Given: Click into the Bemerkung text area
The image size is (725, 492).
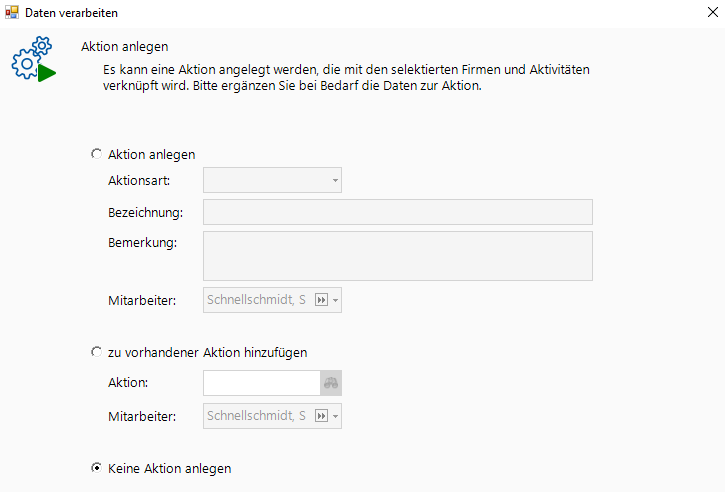Looking at the screenshot, I should click(397, 256).
